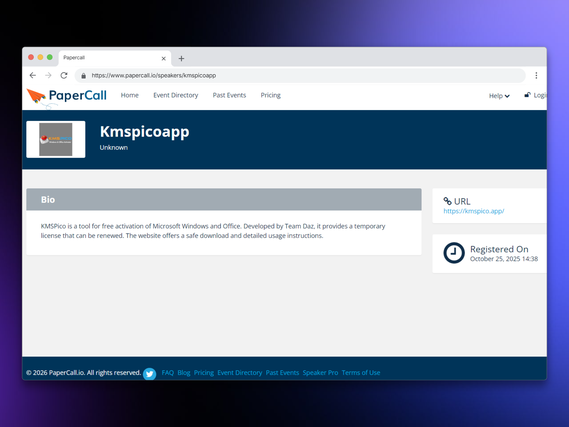The height and width of the screenshot is (427, 569).
Task: Click the browser forward arrow
Action: (x=48, y=75)
